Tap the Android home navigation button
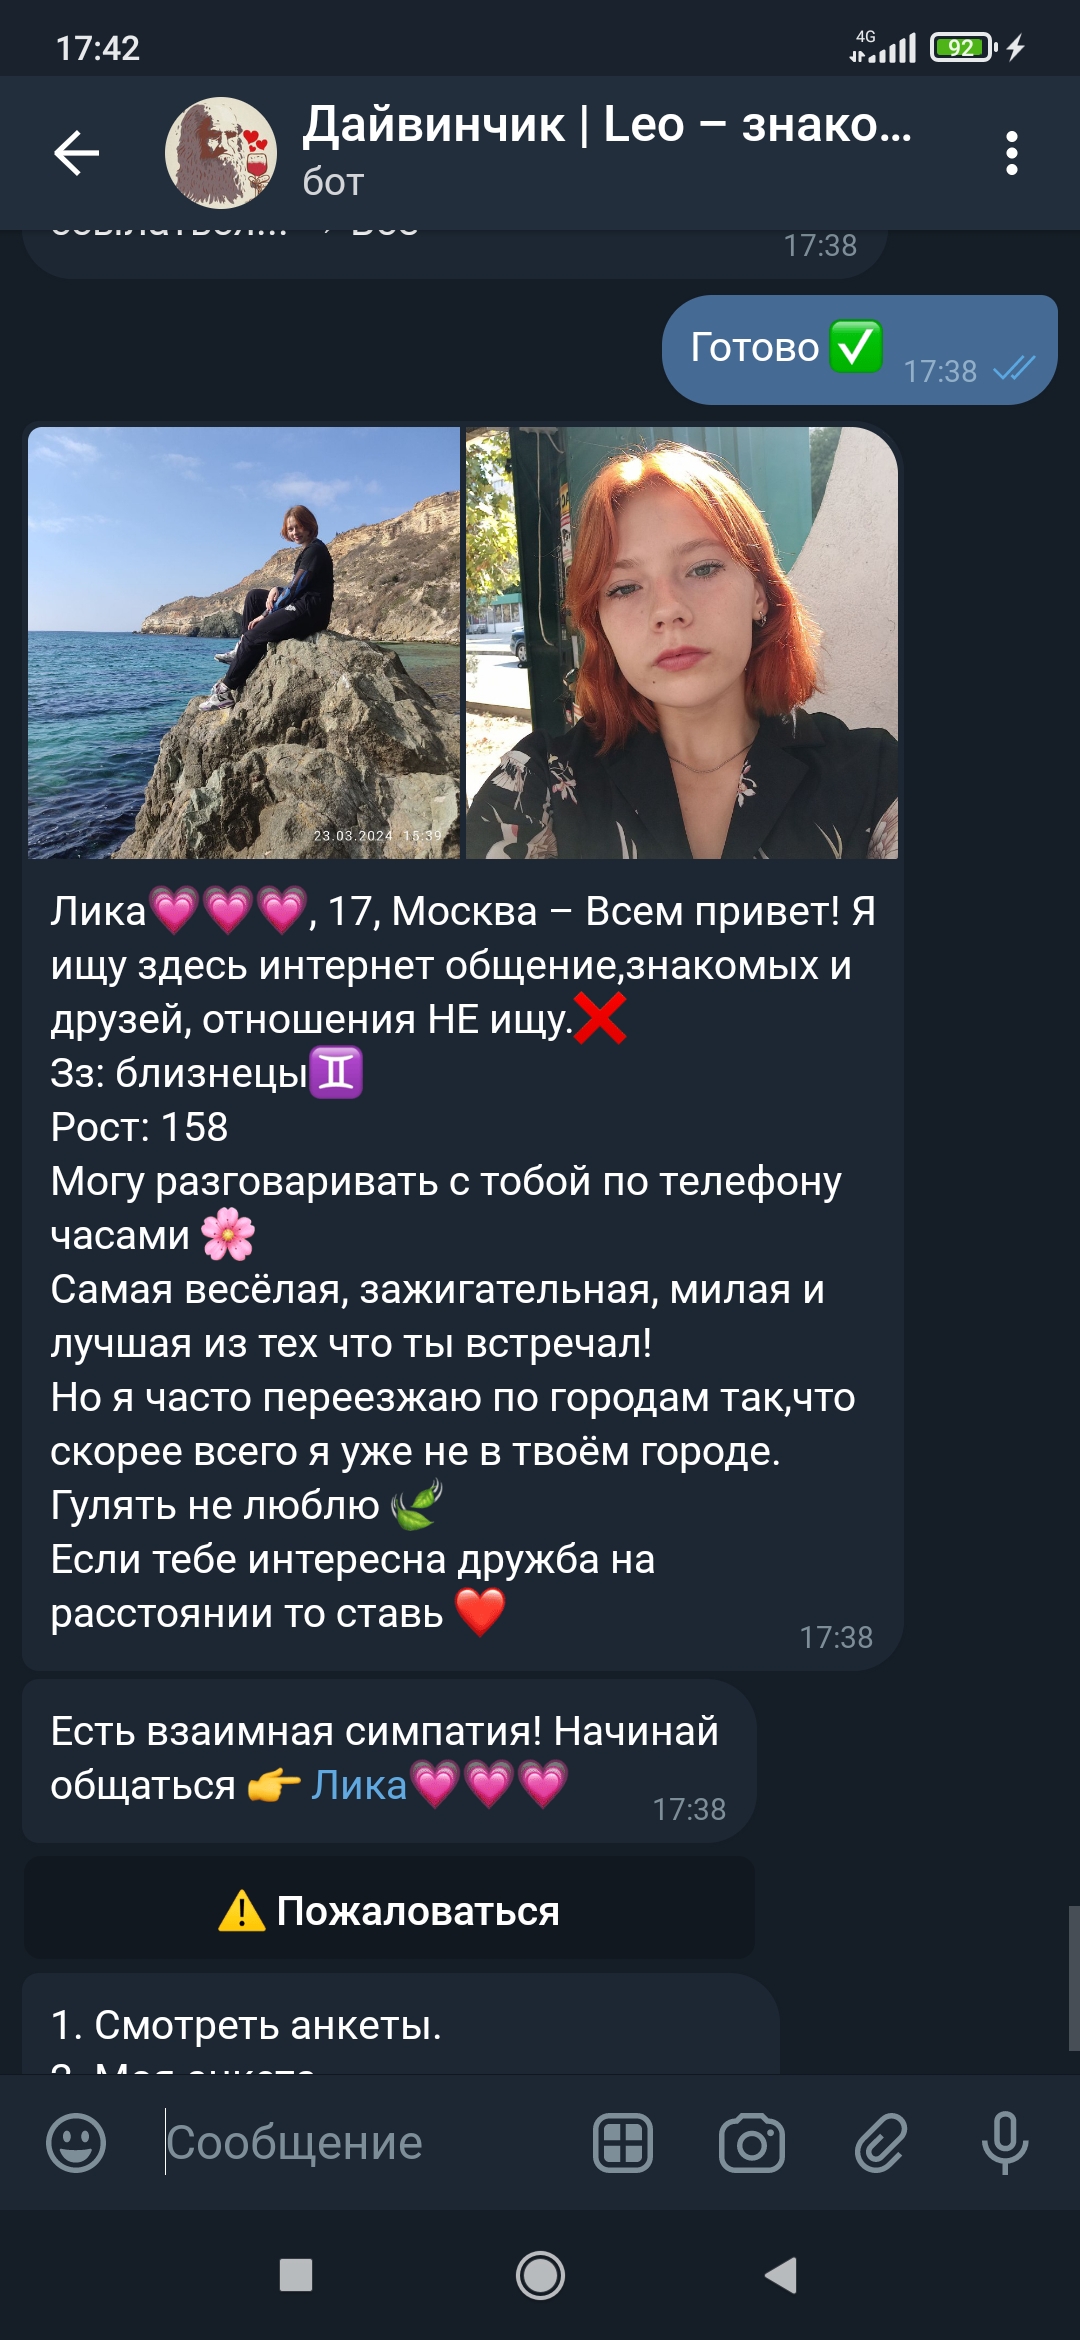 [540, 2275]
